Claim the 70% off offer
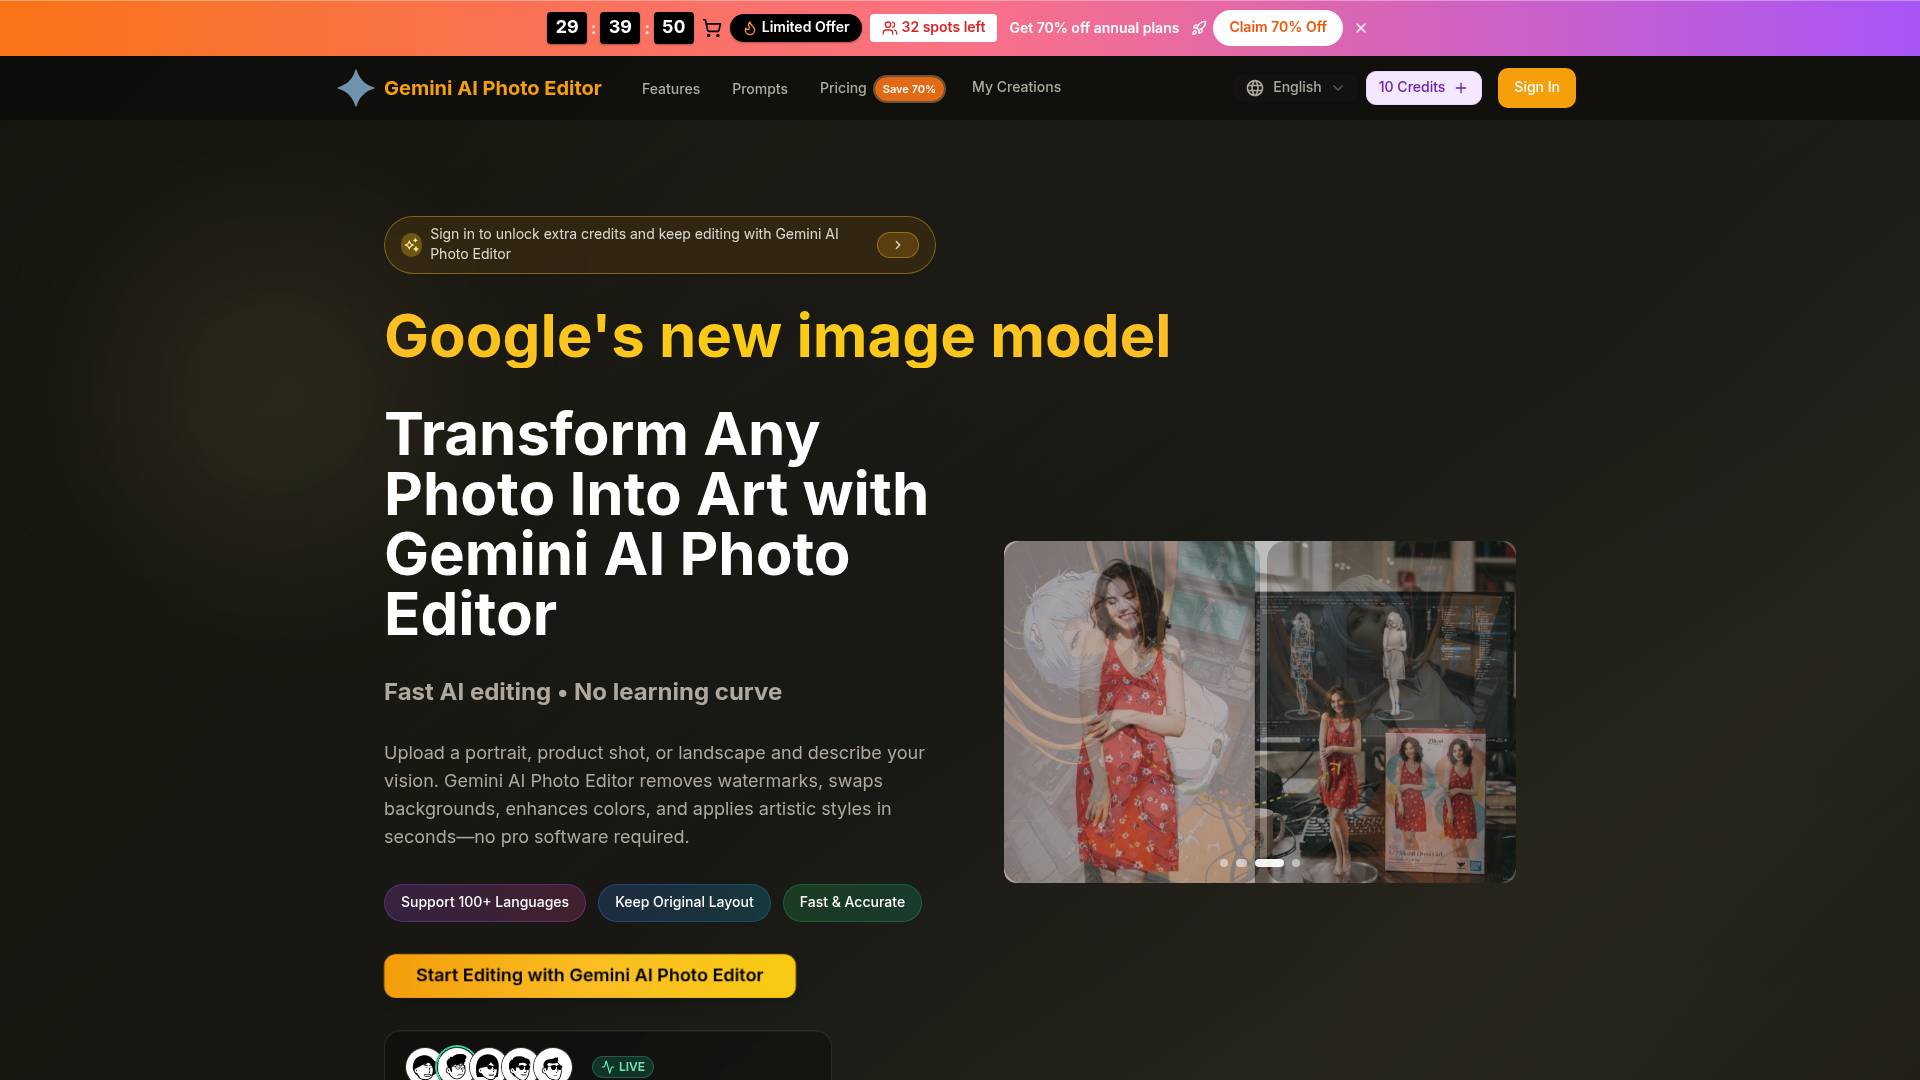This screenshot has width=1920, height=1080. pyautogui.click(x=1277, y=27)
